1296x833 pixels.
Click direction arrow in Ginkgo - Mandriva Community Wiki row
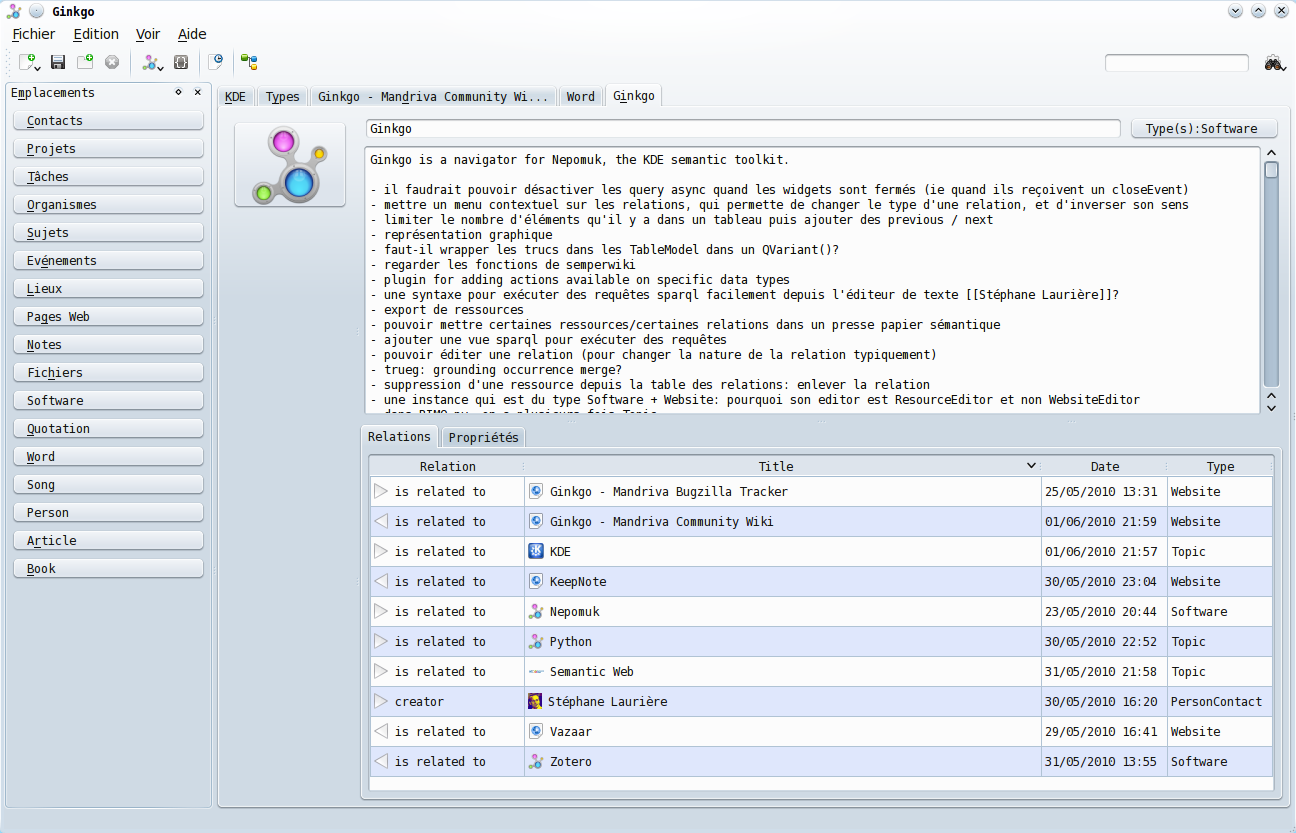coord(381,521)
